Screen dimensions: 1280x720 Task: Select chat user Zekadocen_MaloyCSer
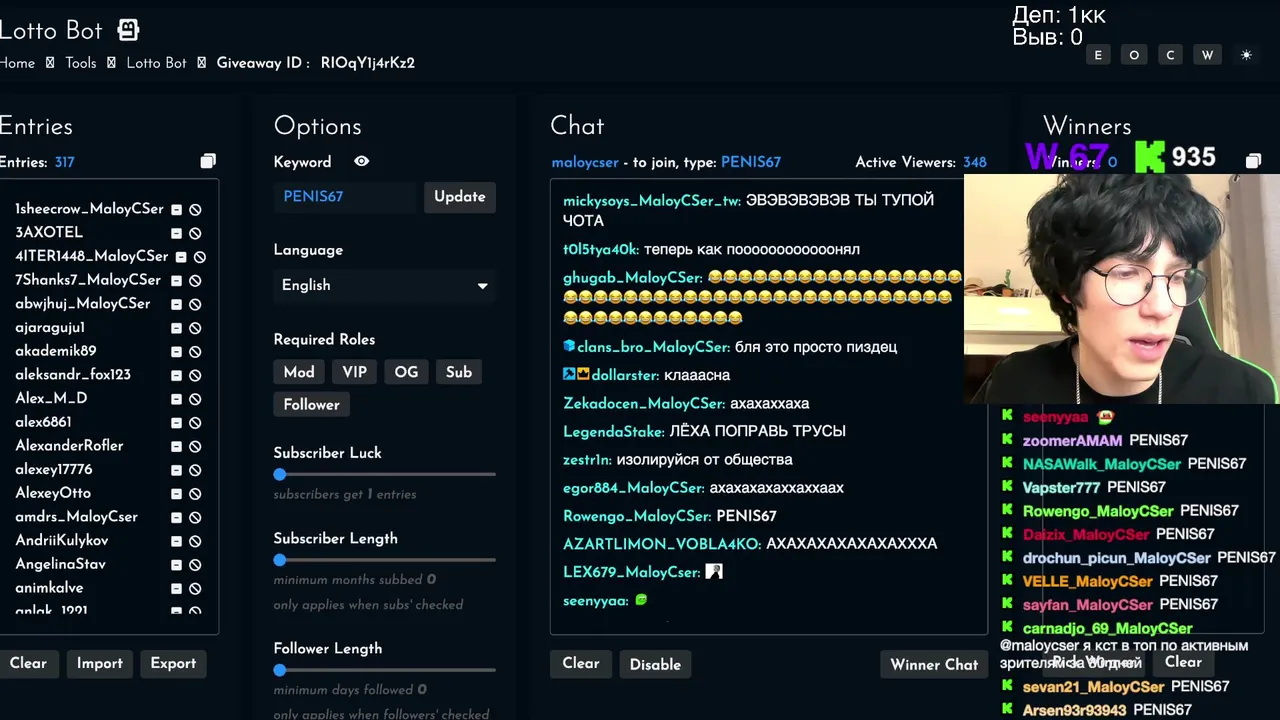click(644, 403)
